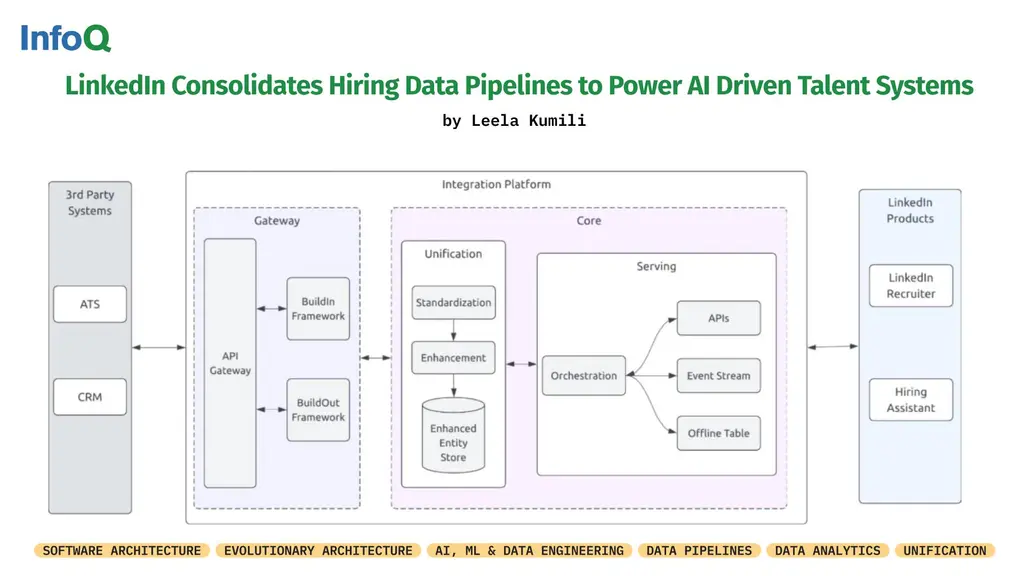This screenshot has height=576, width=1024.
Task: Click the Hiring Assistant box
Action: point(910,400)
